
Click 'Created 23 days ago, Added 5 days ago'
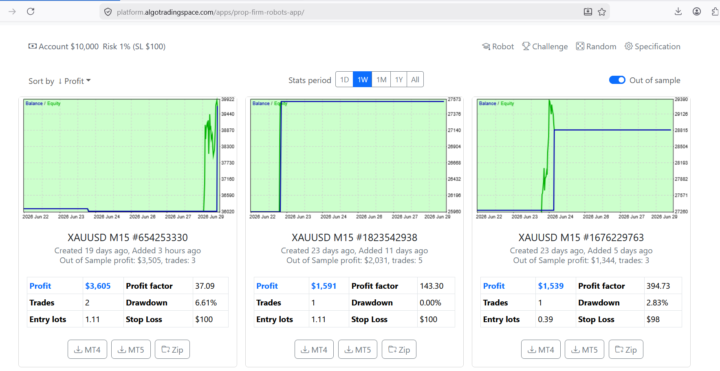coord(581,251)
